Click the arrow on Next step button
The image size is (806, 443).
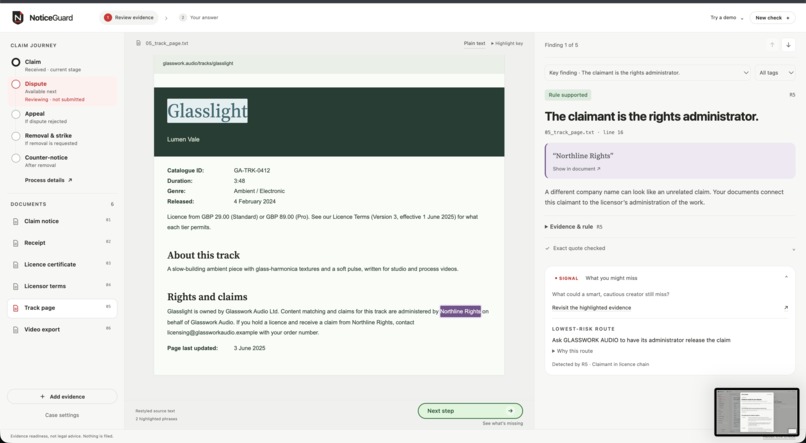[510, 411]
